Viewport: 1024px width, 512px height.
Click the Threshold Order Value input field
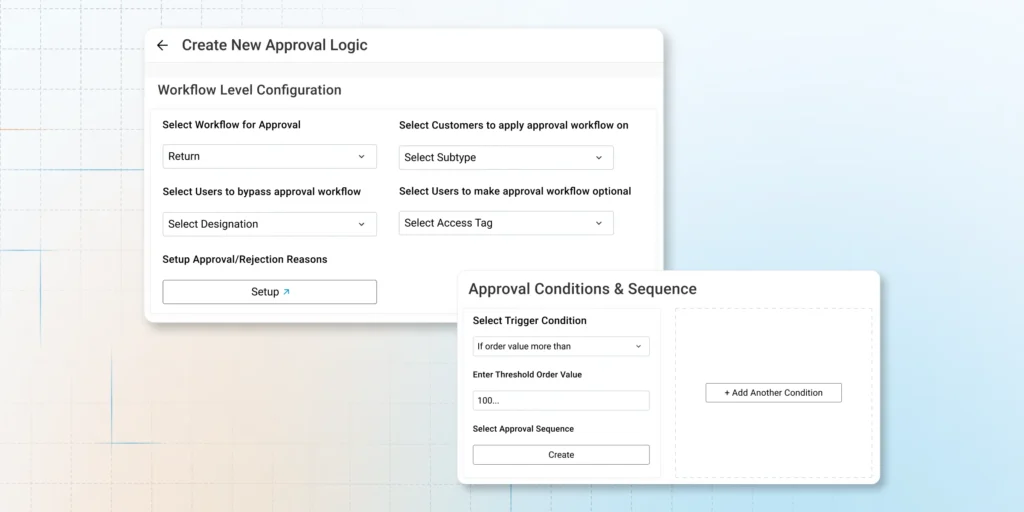pos(561,400)
